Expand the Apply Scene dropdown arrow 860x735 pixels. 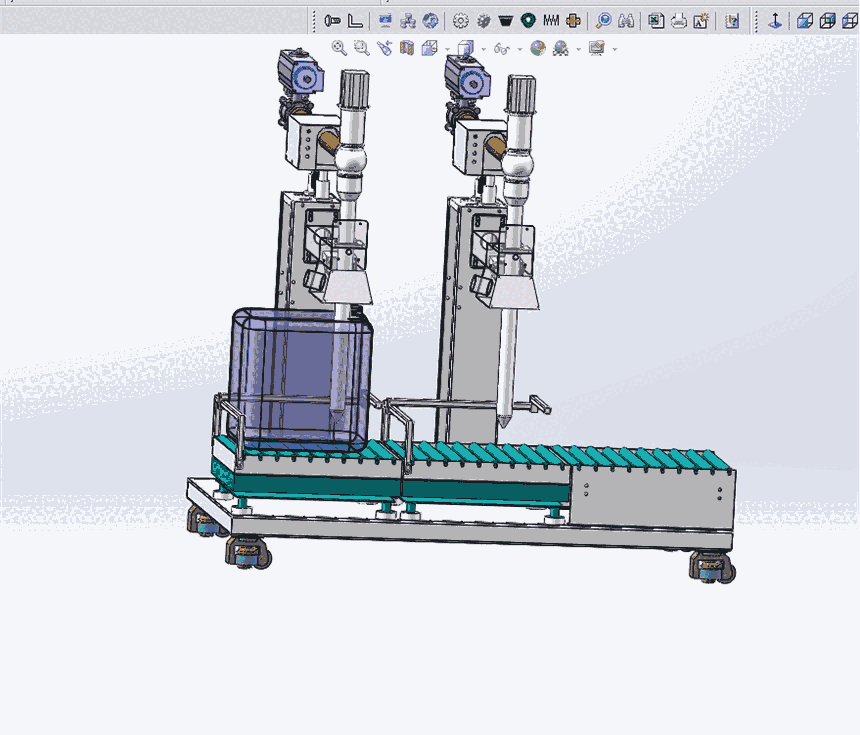[578, 48]
